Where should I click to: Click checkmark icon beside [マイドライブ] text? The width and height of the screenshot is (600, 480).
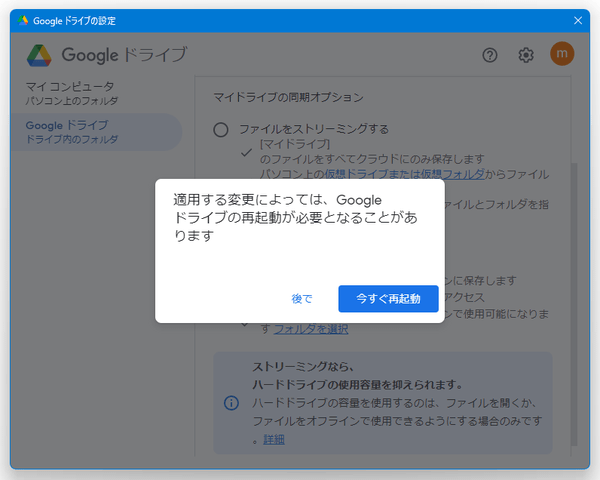(245, 151)
